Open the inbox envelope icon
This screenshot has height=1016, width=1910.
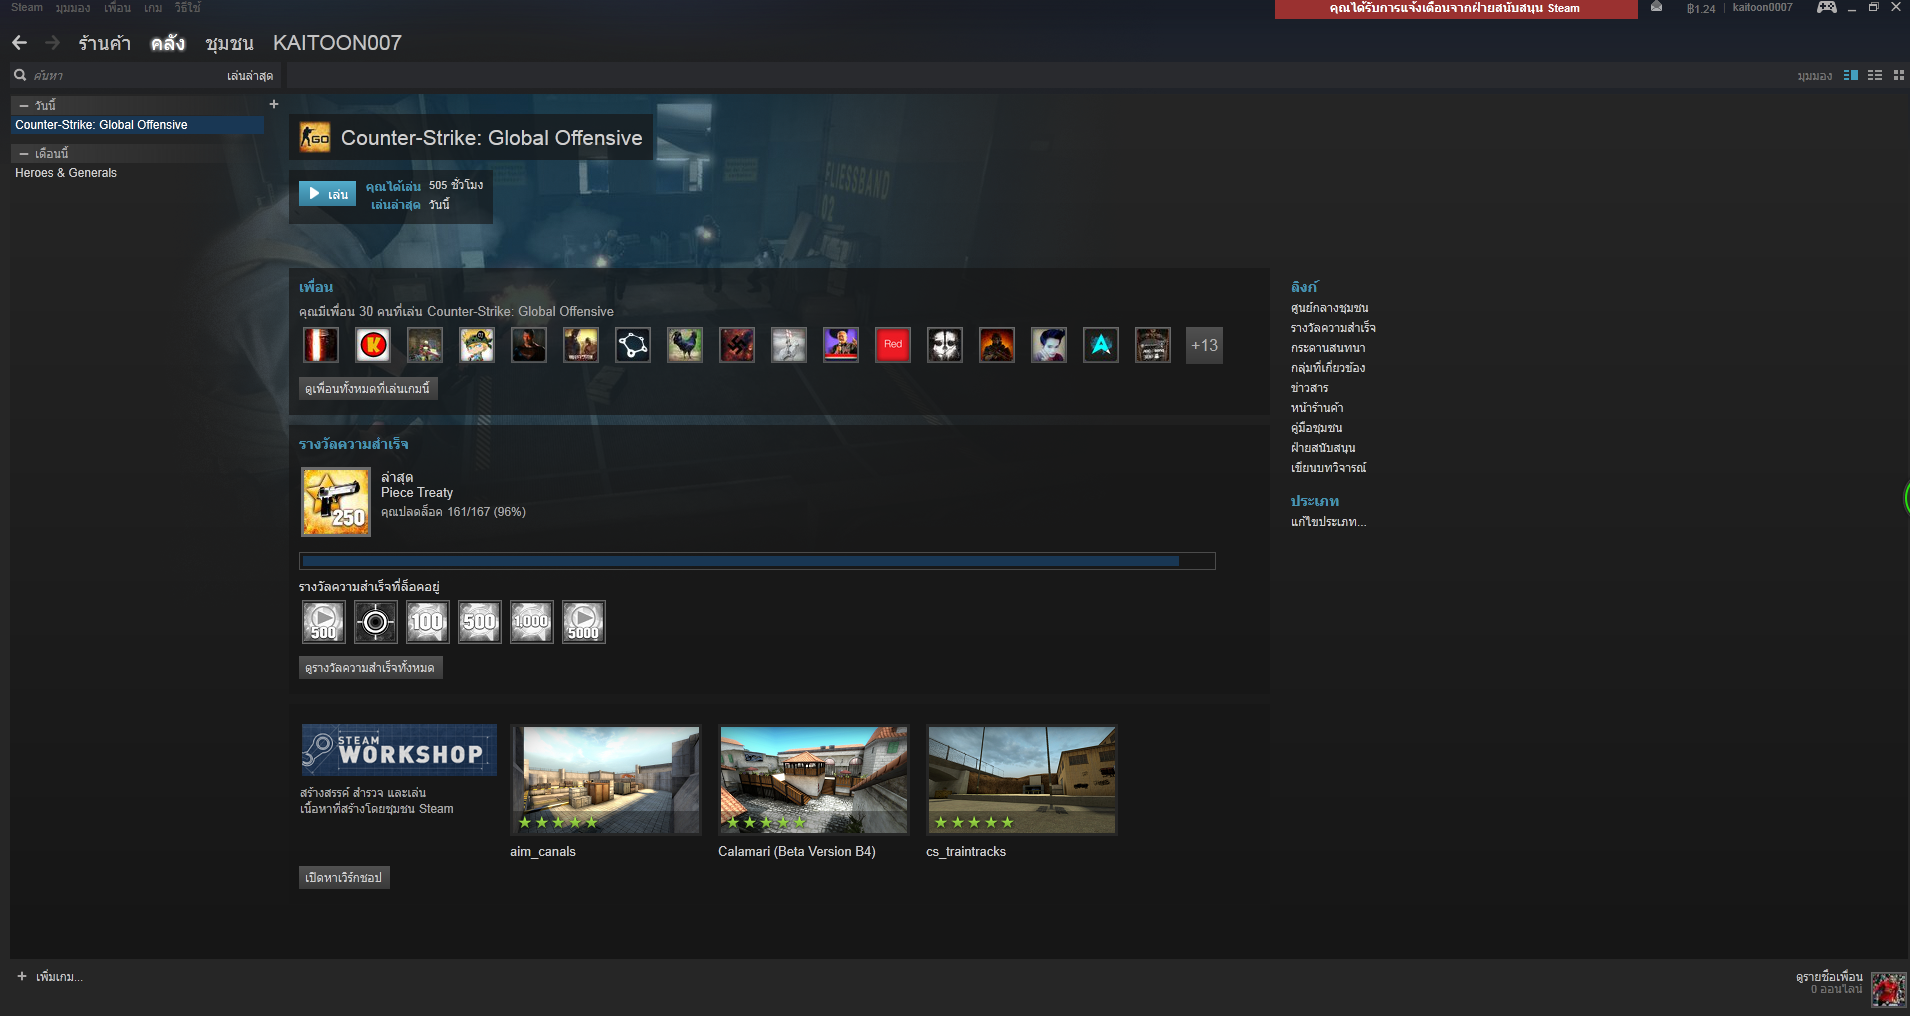pos(1657,7)
